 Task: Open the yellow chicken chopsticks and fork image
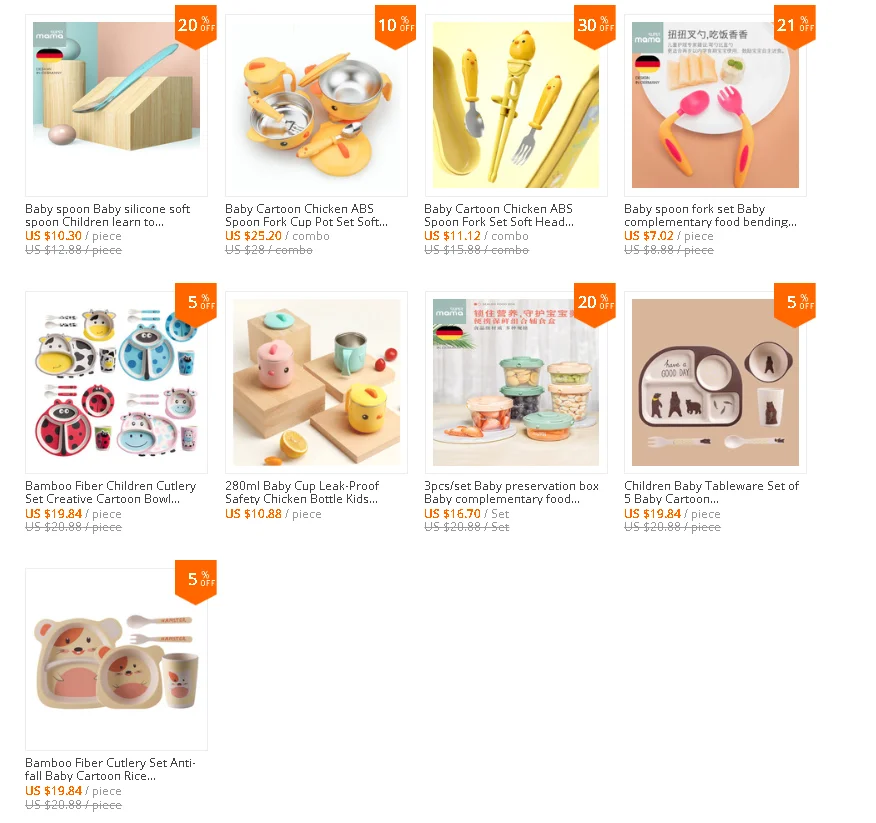click(x=516, y=105)
